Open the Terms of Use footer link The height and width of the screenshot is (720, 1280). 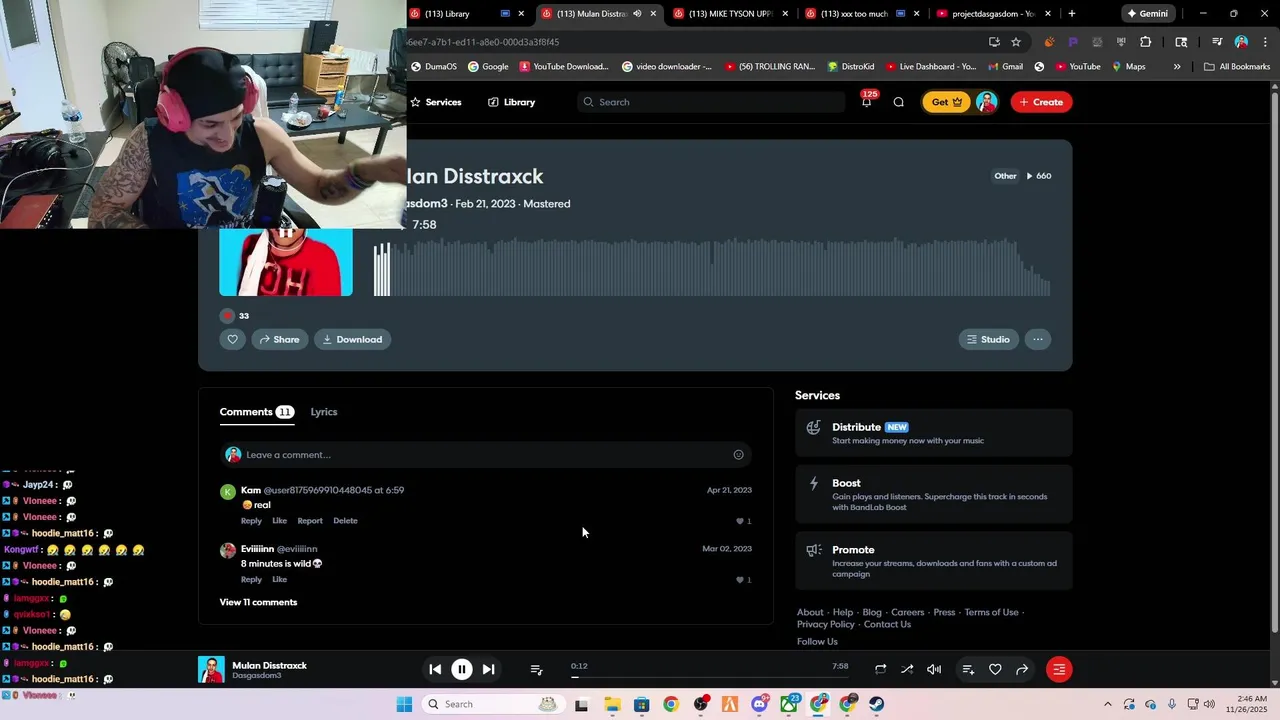coord(991,612)
